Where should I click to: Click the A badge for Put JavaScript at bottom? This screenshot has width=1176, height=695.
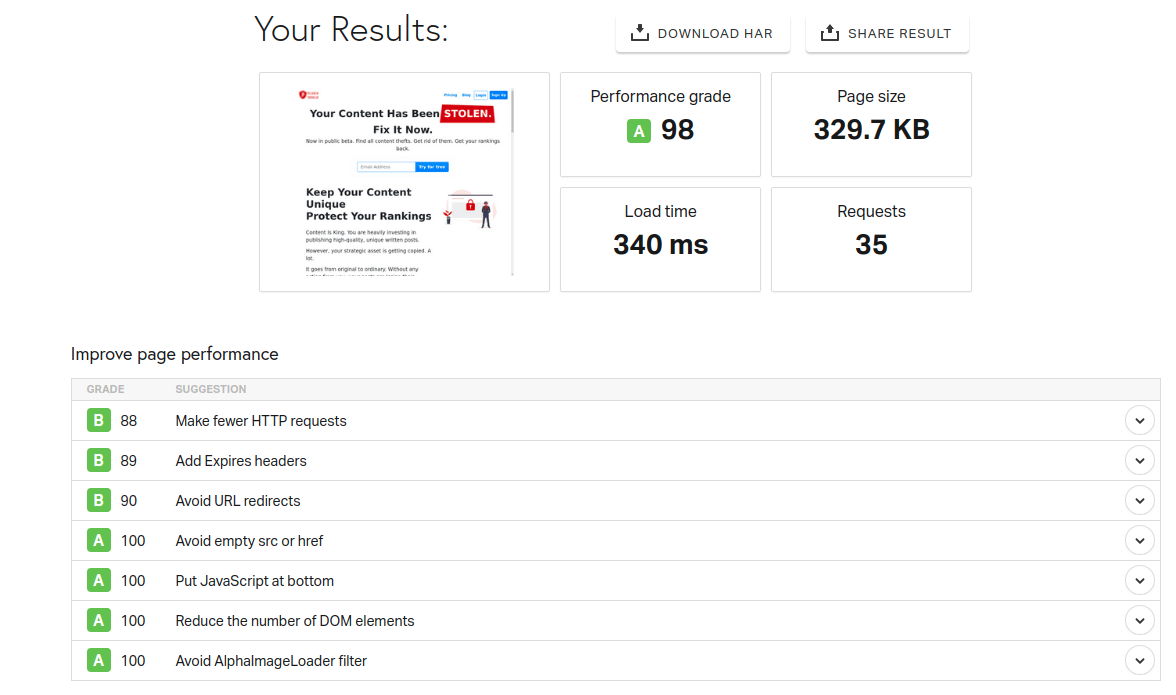[98, 580]
